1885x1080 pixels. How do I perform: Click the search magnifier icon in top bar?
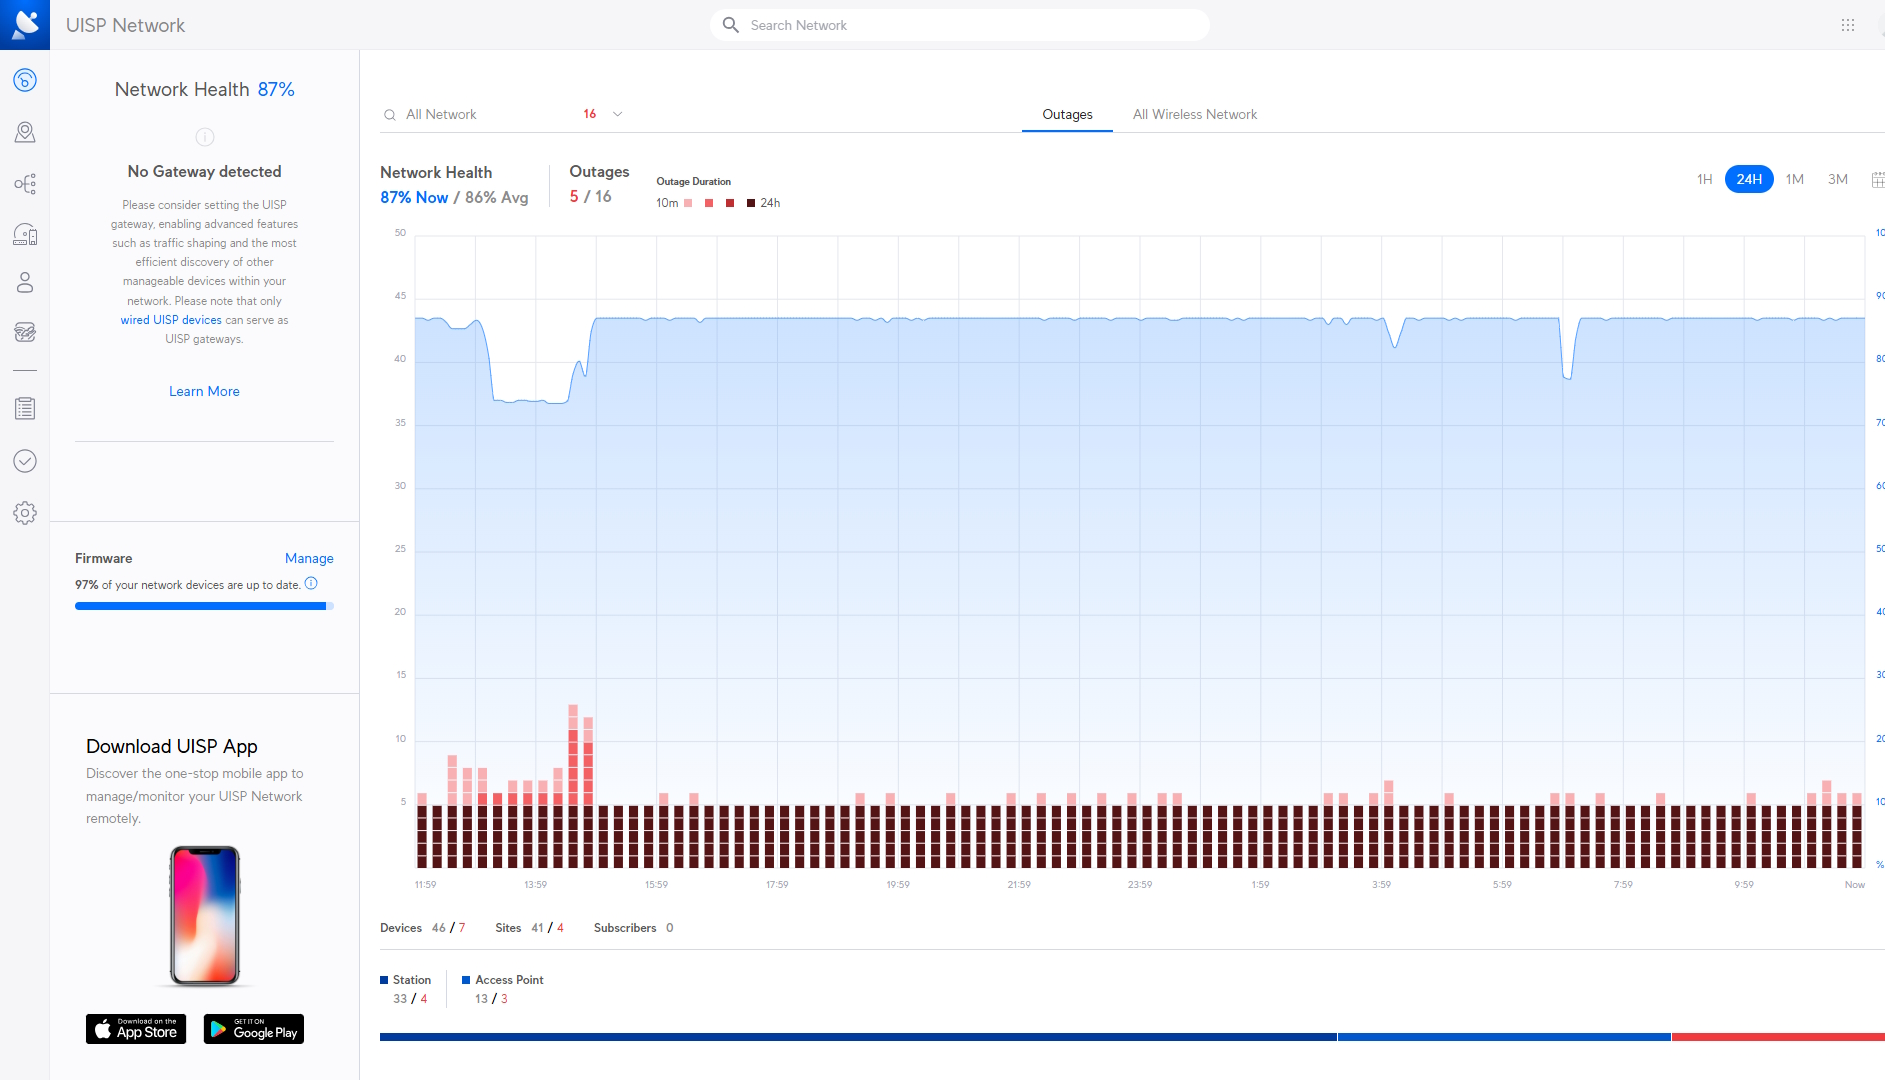coord(731,25)
